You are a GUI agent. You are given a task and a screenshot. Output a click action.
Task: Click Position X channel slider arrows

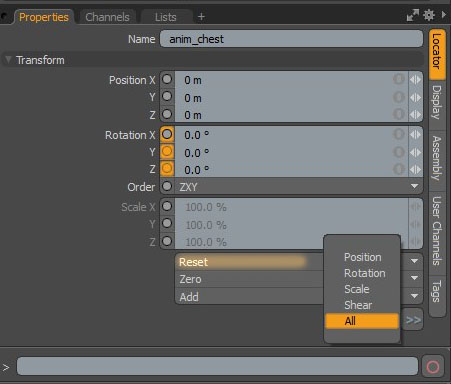tap(415, 80)
